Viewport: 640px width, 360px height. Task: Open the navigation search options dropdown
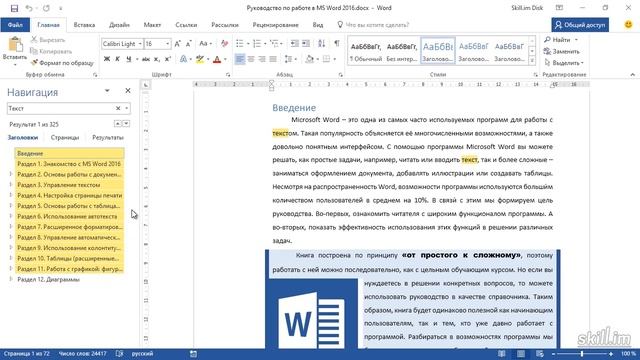pos(127,109)
